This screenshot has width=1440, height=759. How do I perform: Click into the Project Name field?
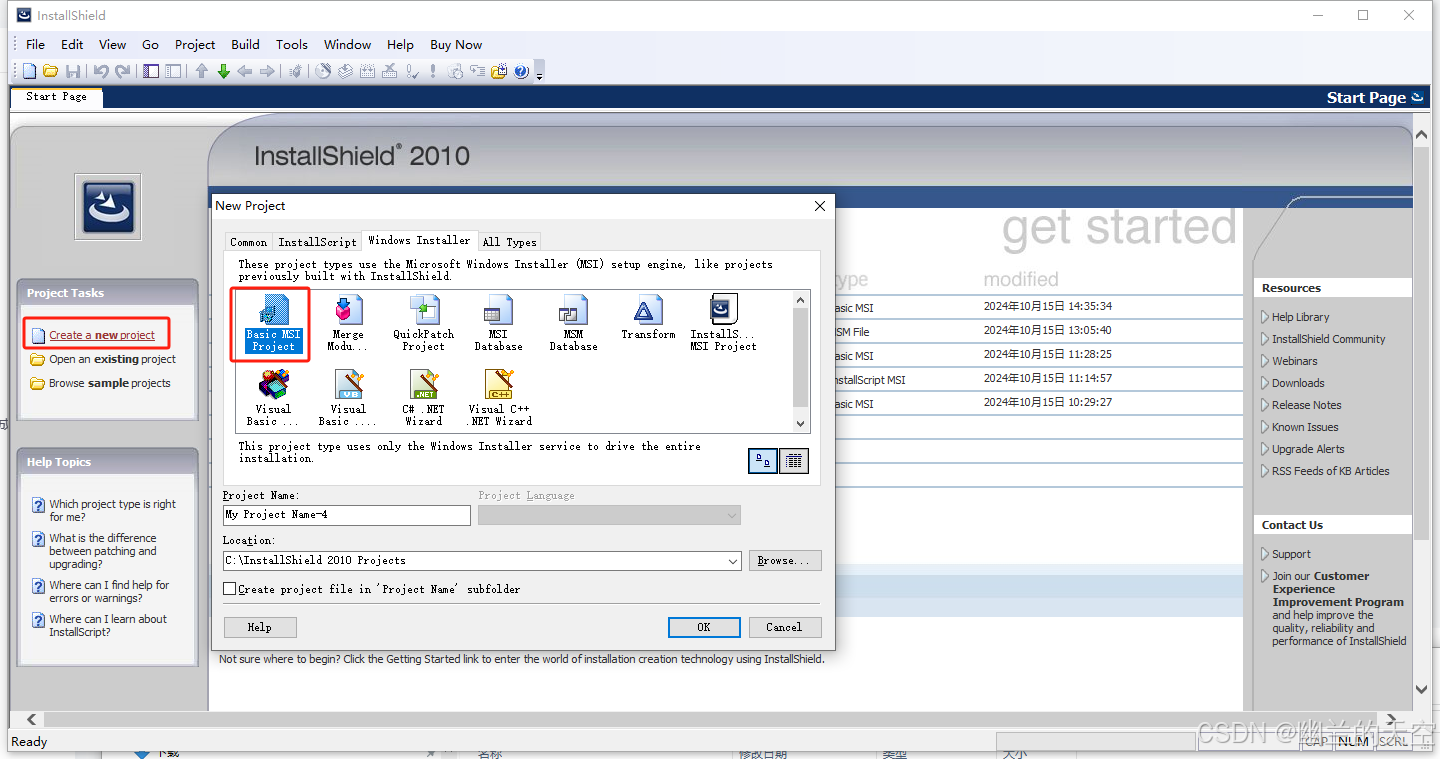(347, 515)
